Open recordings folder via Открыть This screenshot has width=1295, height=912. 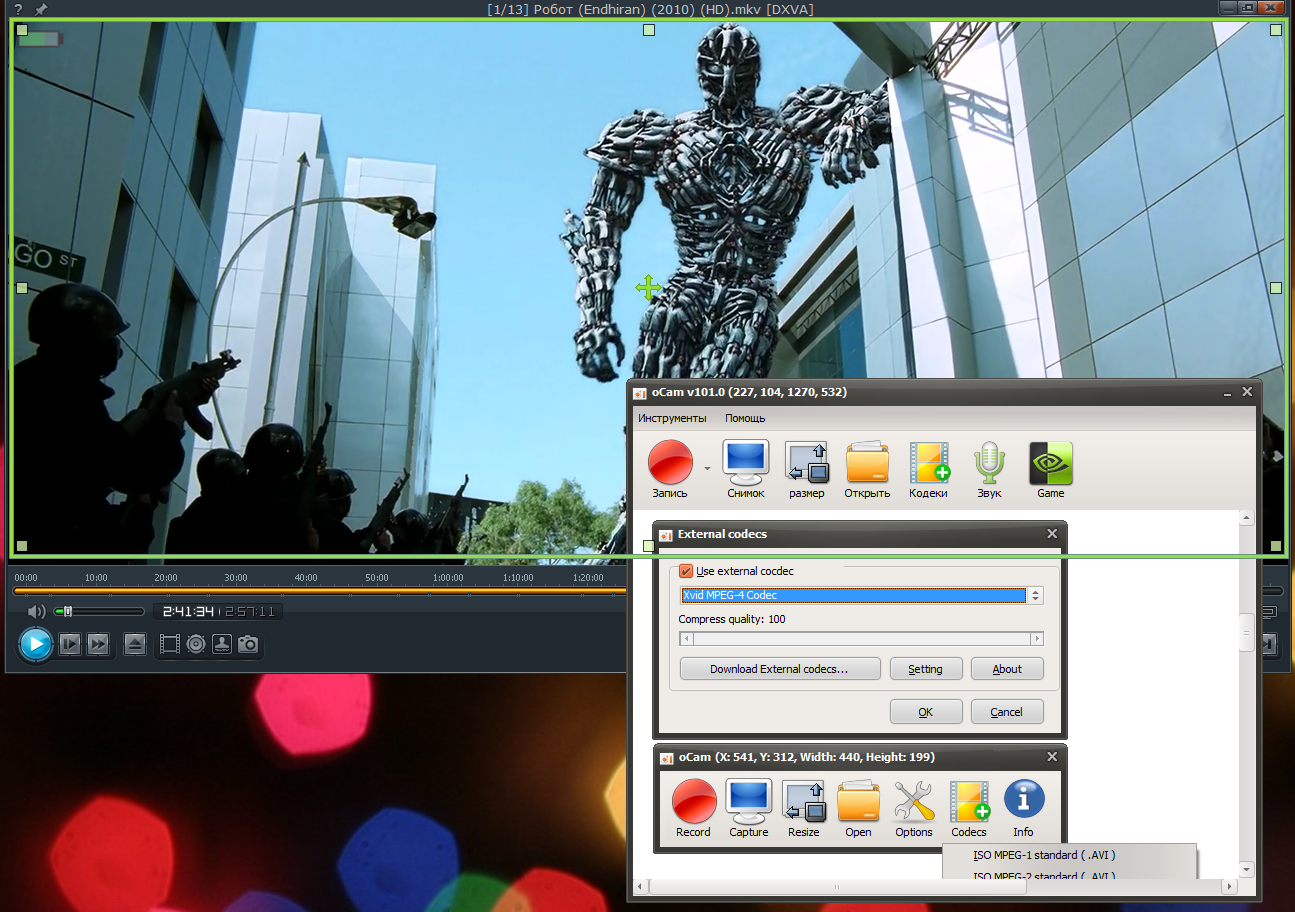coord(867,470)
